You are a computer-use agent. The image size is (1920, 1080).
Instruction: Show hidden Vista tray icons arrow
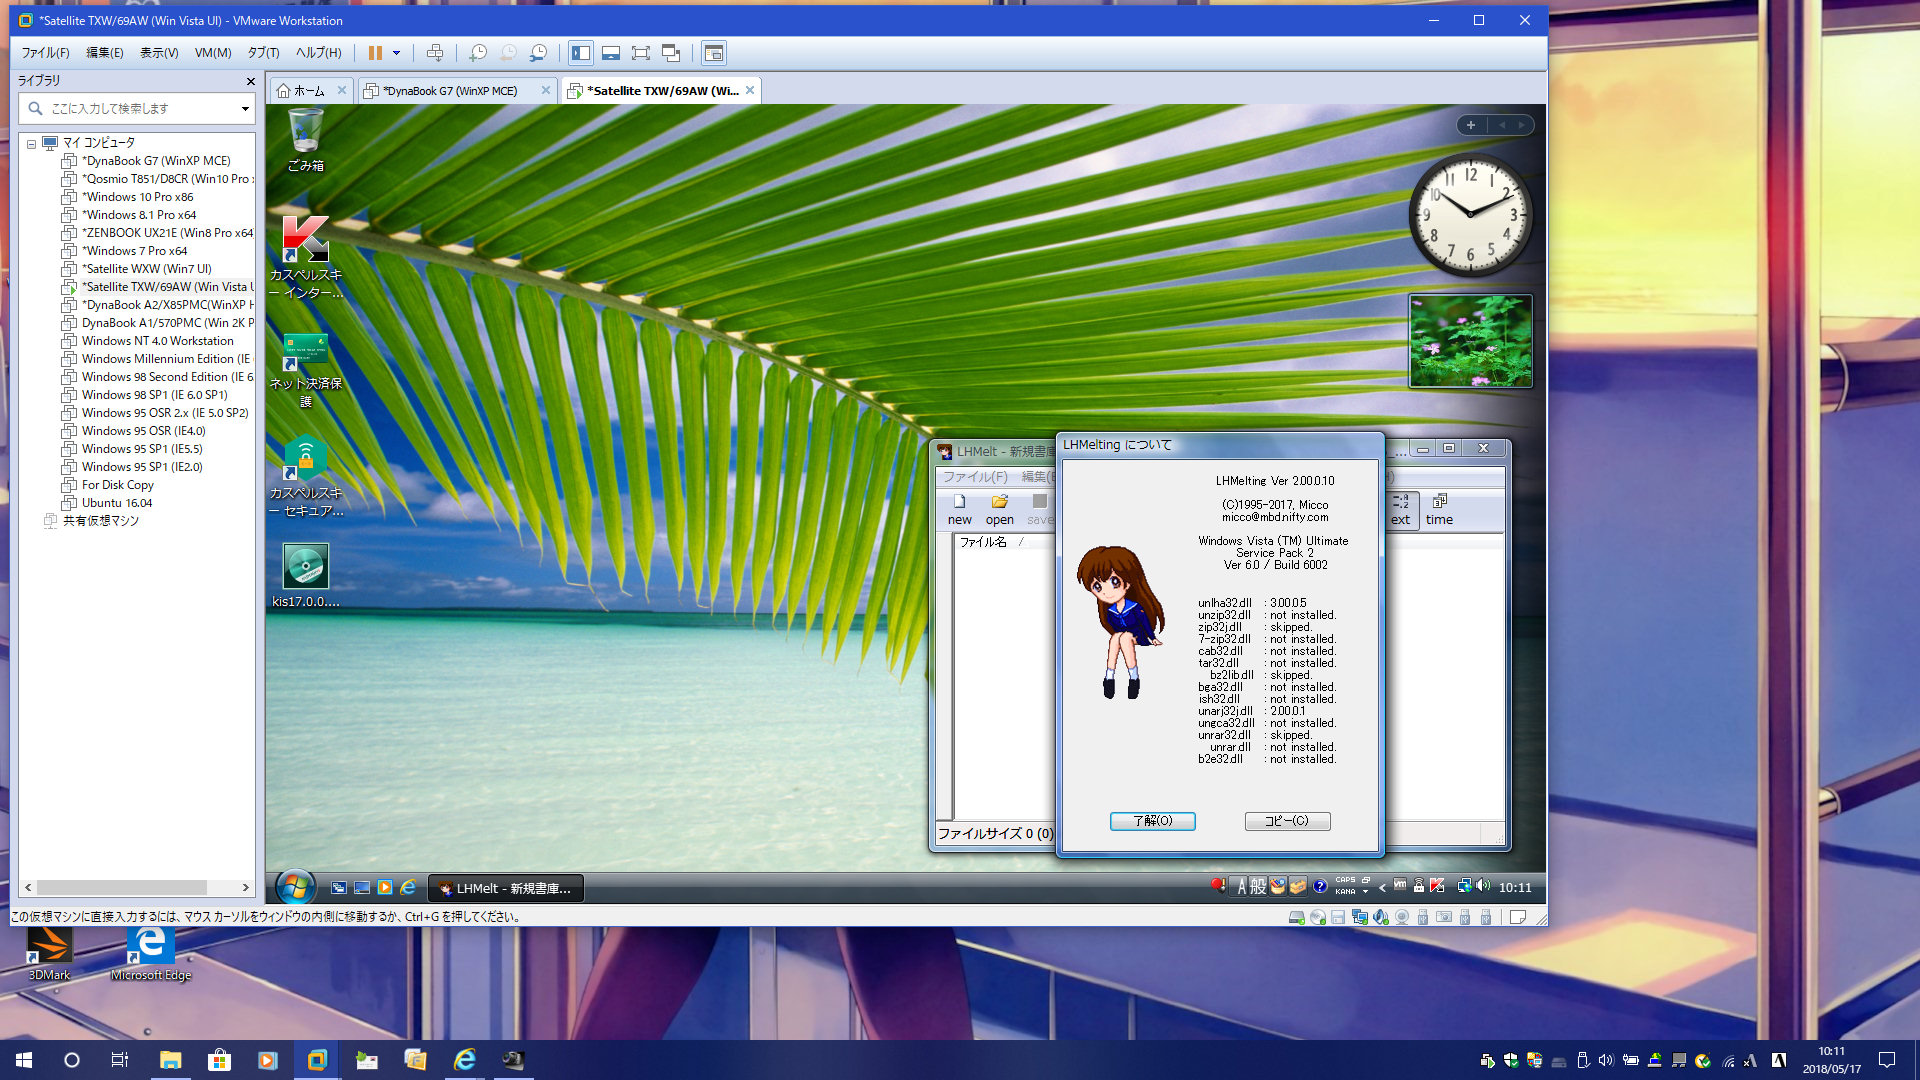1382,887
